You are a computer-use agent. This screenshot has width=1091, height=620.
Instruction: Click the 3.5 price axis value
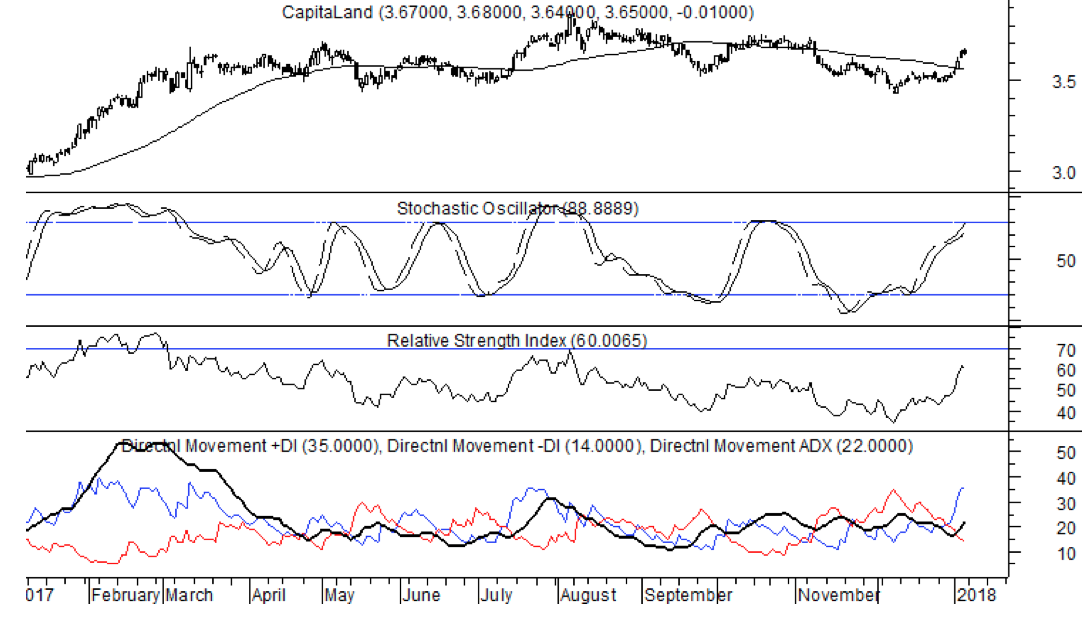(x=1064, y=82)
